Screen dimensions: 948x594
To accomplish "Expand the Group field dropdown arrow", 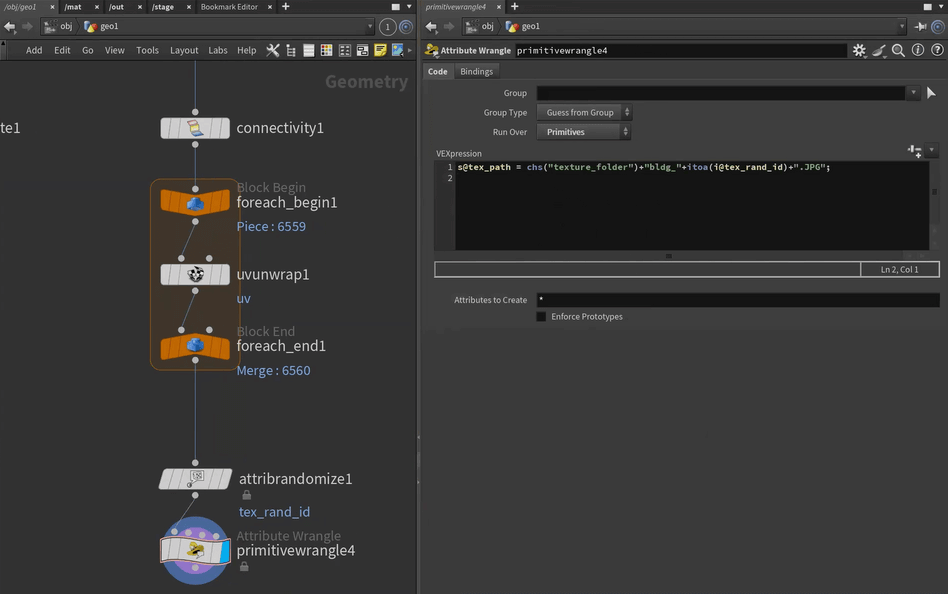I will (x=912, y=93).
